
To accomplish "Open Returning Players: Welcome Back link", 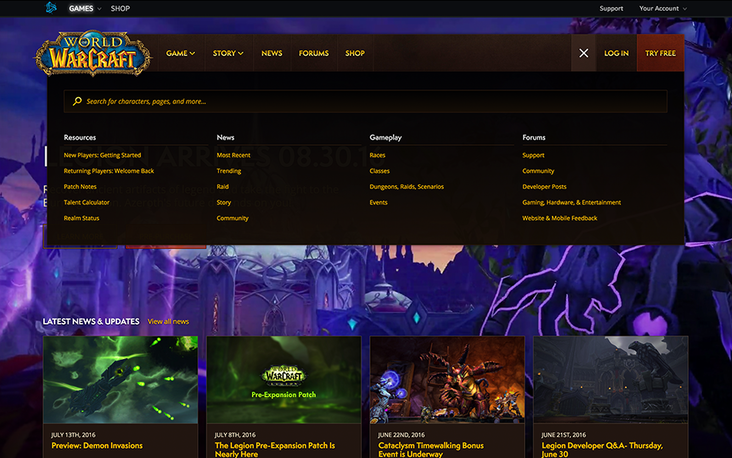I will [109, 171].
